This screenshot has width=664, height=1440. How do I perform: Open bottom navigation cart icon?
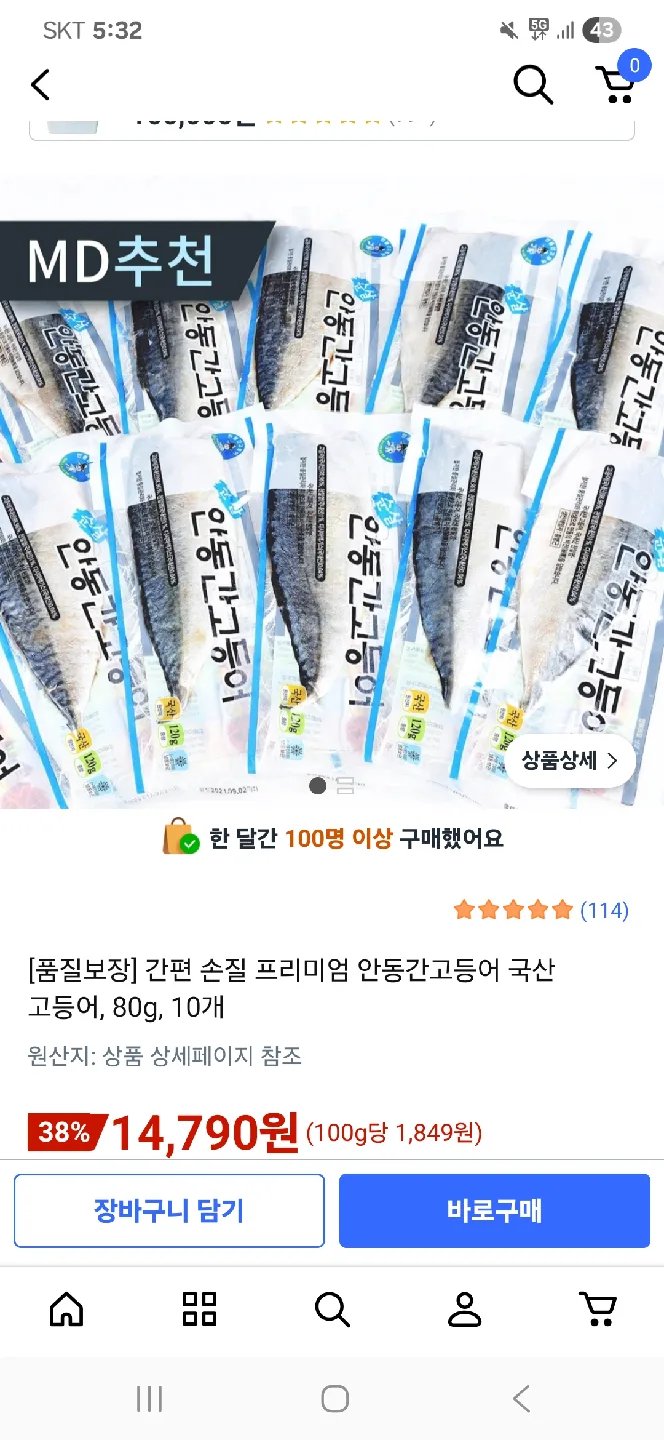(598, 1308)
